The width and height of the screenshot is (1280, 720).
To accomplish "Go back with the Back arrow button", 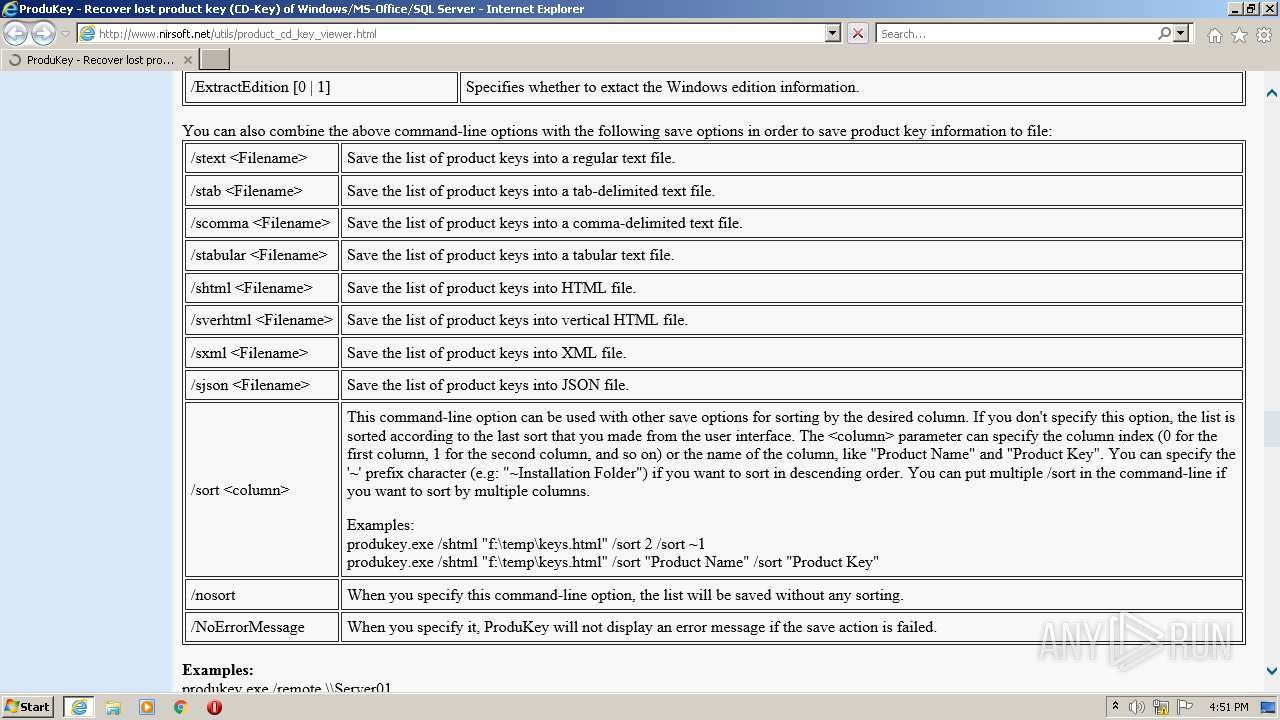I will 15,34.
